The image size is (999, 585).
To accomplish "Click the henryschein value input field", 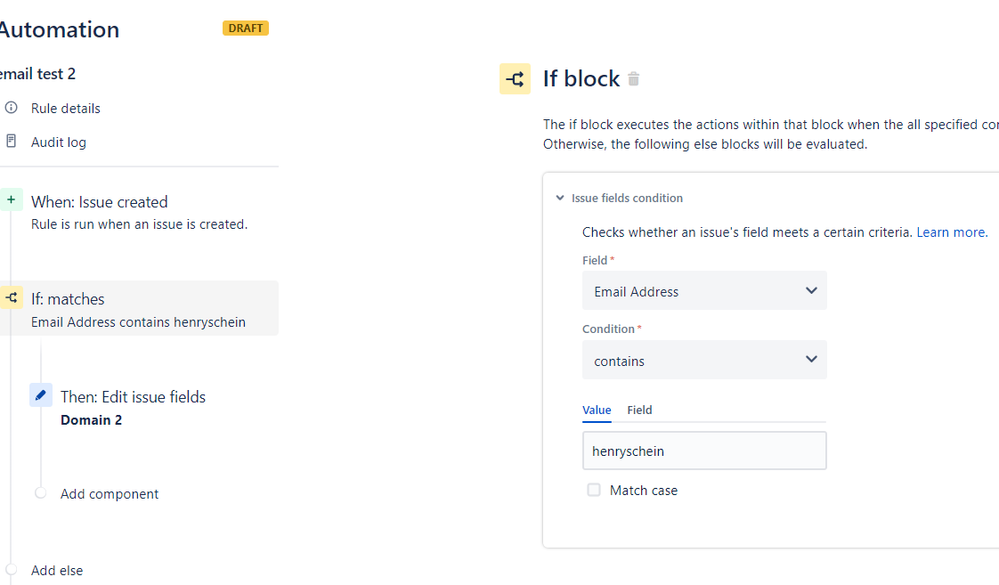I will point(704,451).
